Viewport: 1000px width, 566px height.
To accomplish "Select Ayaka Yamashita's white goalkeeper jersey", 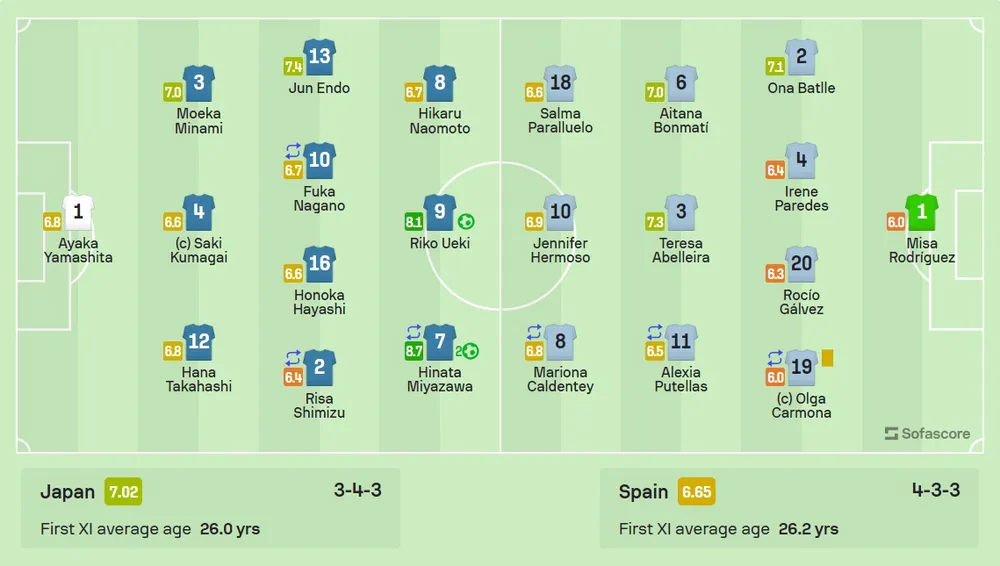I will coord(78,212).
